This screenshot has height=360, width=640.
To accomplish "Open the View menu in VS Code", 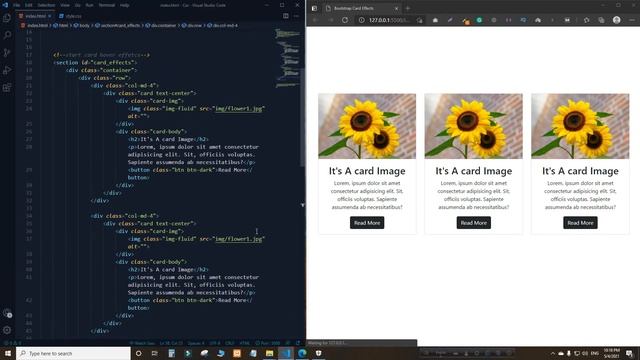I will (x=65, y=5).
